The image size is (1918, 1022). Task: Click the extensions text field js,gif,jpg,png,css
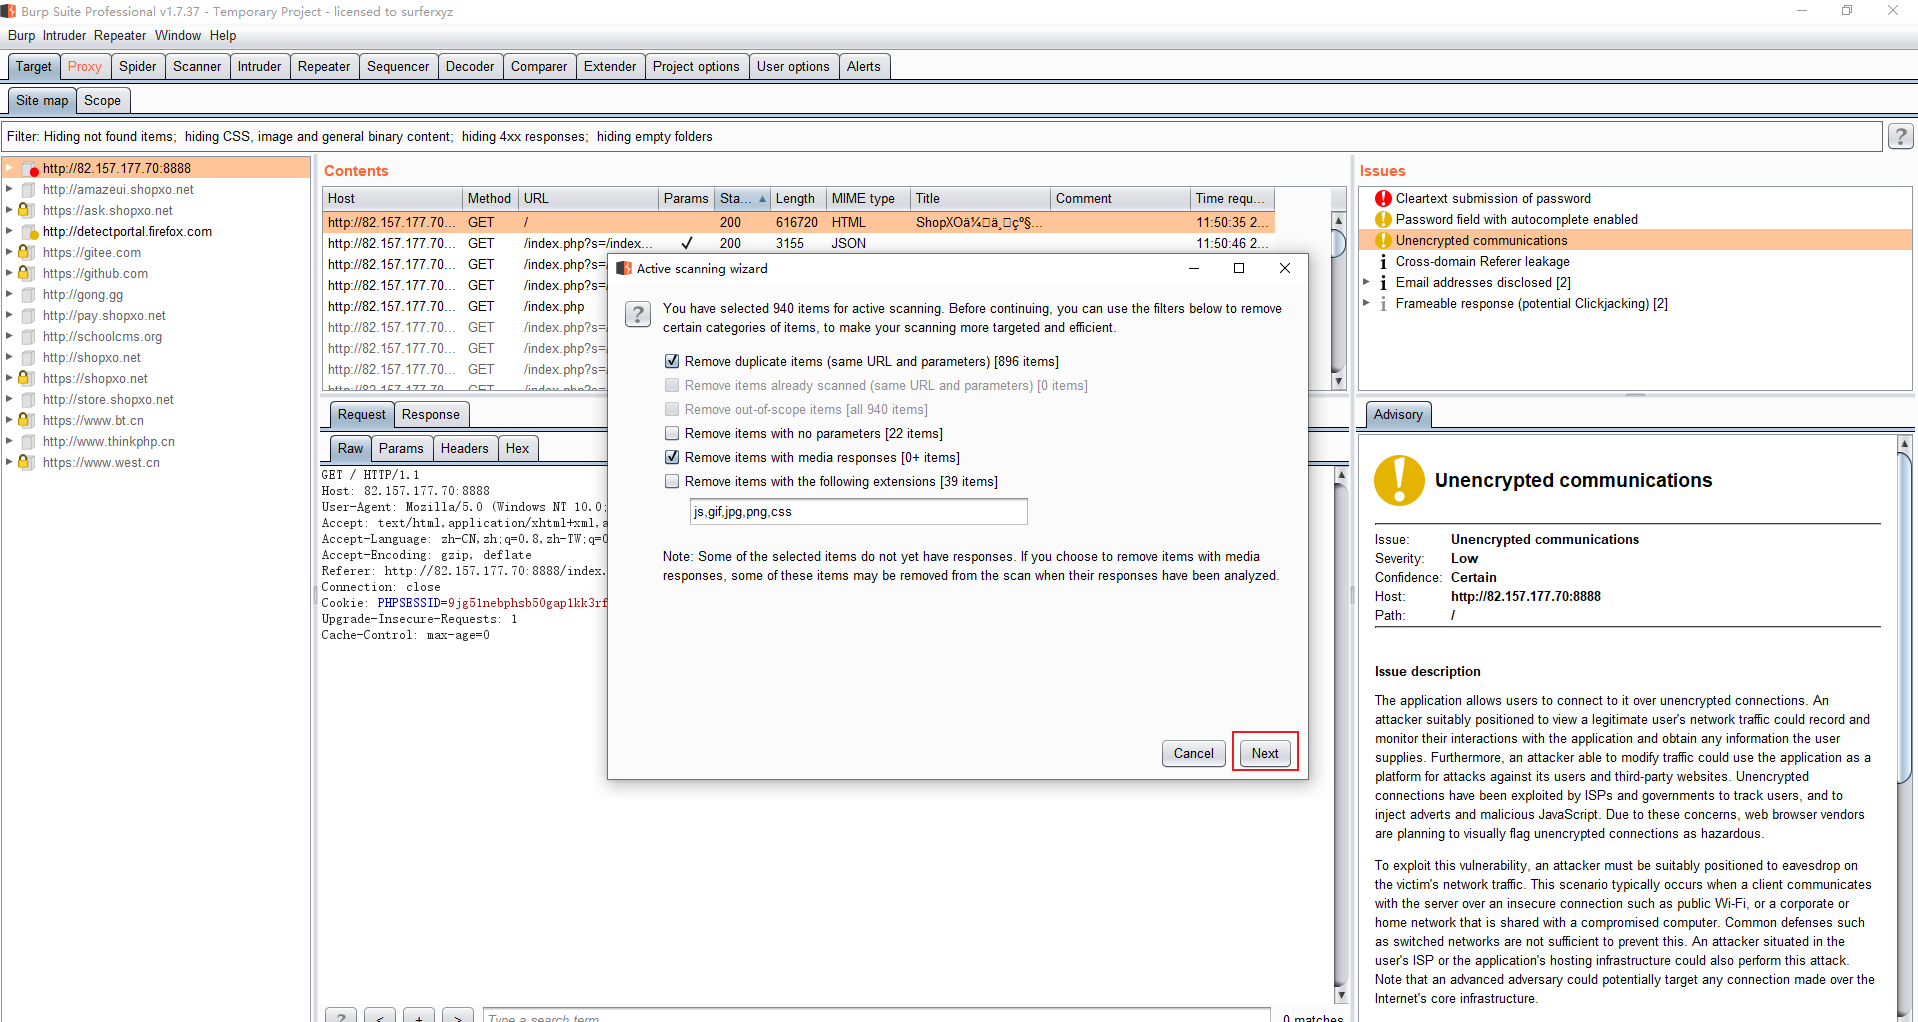[x=858, y=511]
